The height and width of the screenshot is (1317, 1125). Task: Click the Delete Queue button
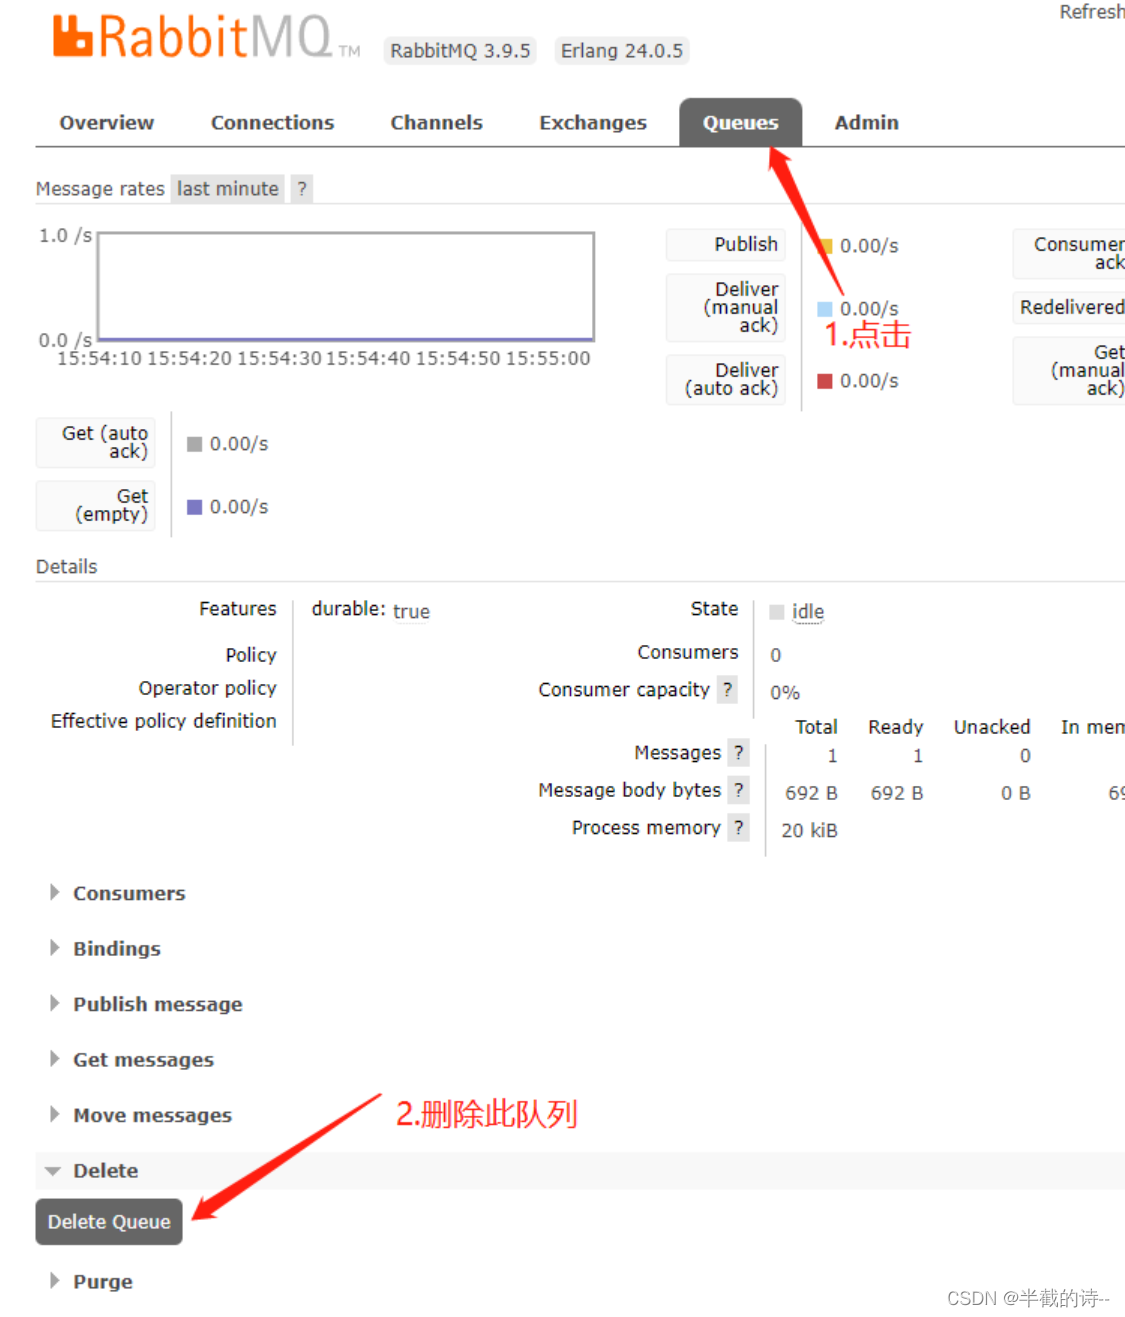coord(108,1221)
